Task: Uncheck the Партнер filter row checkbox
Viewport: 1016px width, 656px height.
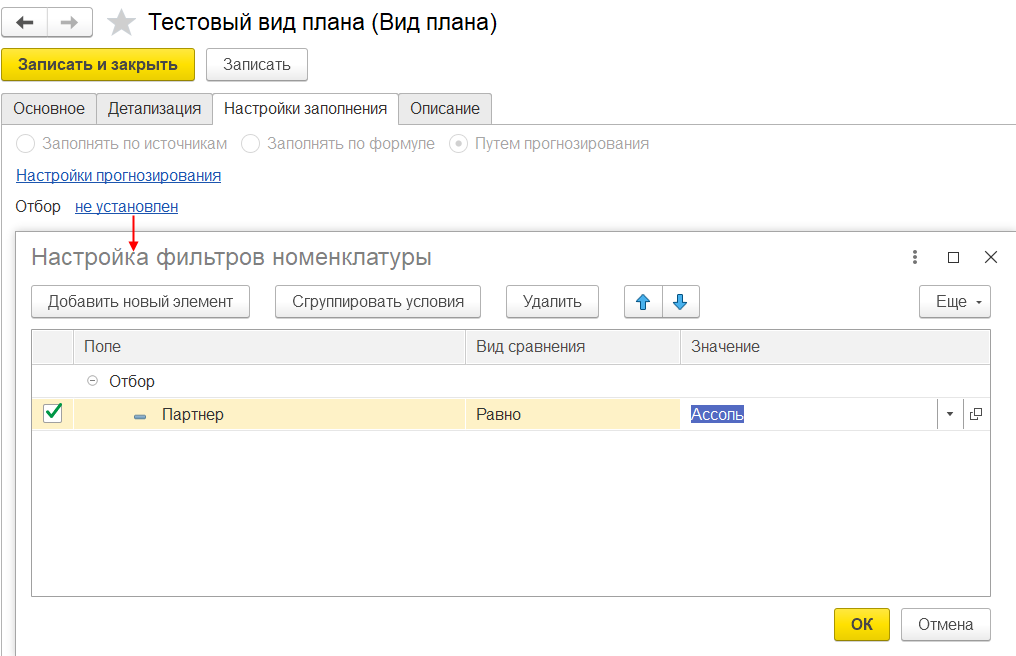Action: tap(53, 413)
